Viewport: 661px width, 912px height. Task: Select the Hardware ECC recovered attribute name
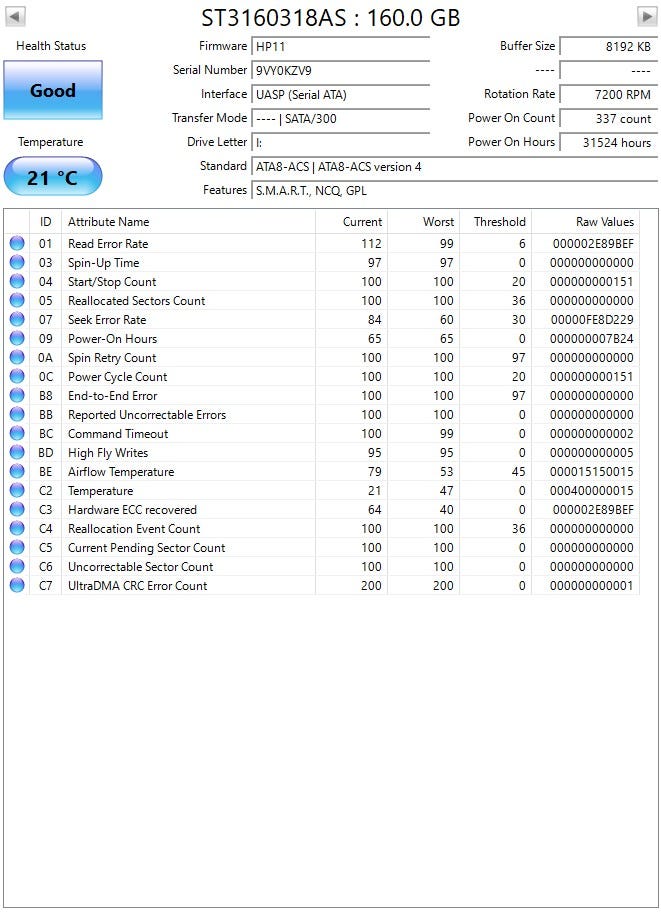click(x=132, y=510)
